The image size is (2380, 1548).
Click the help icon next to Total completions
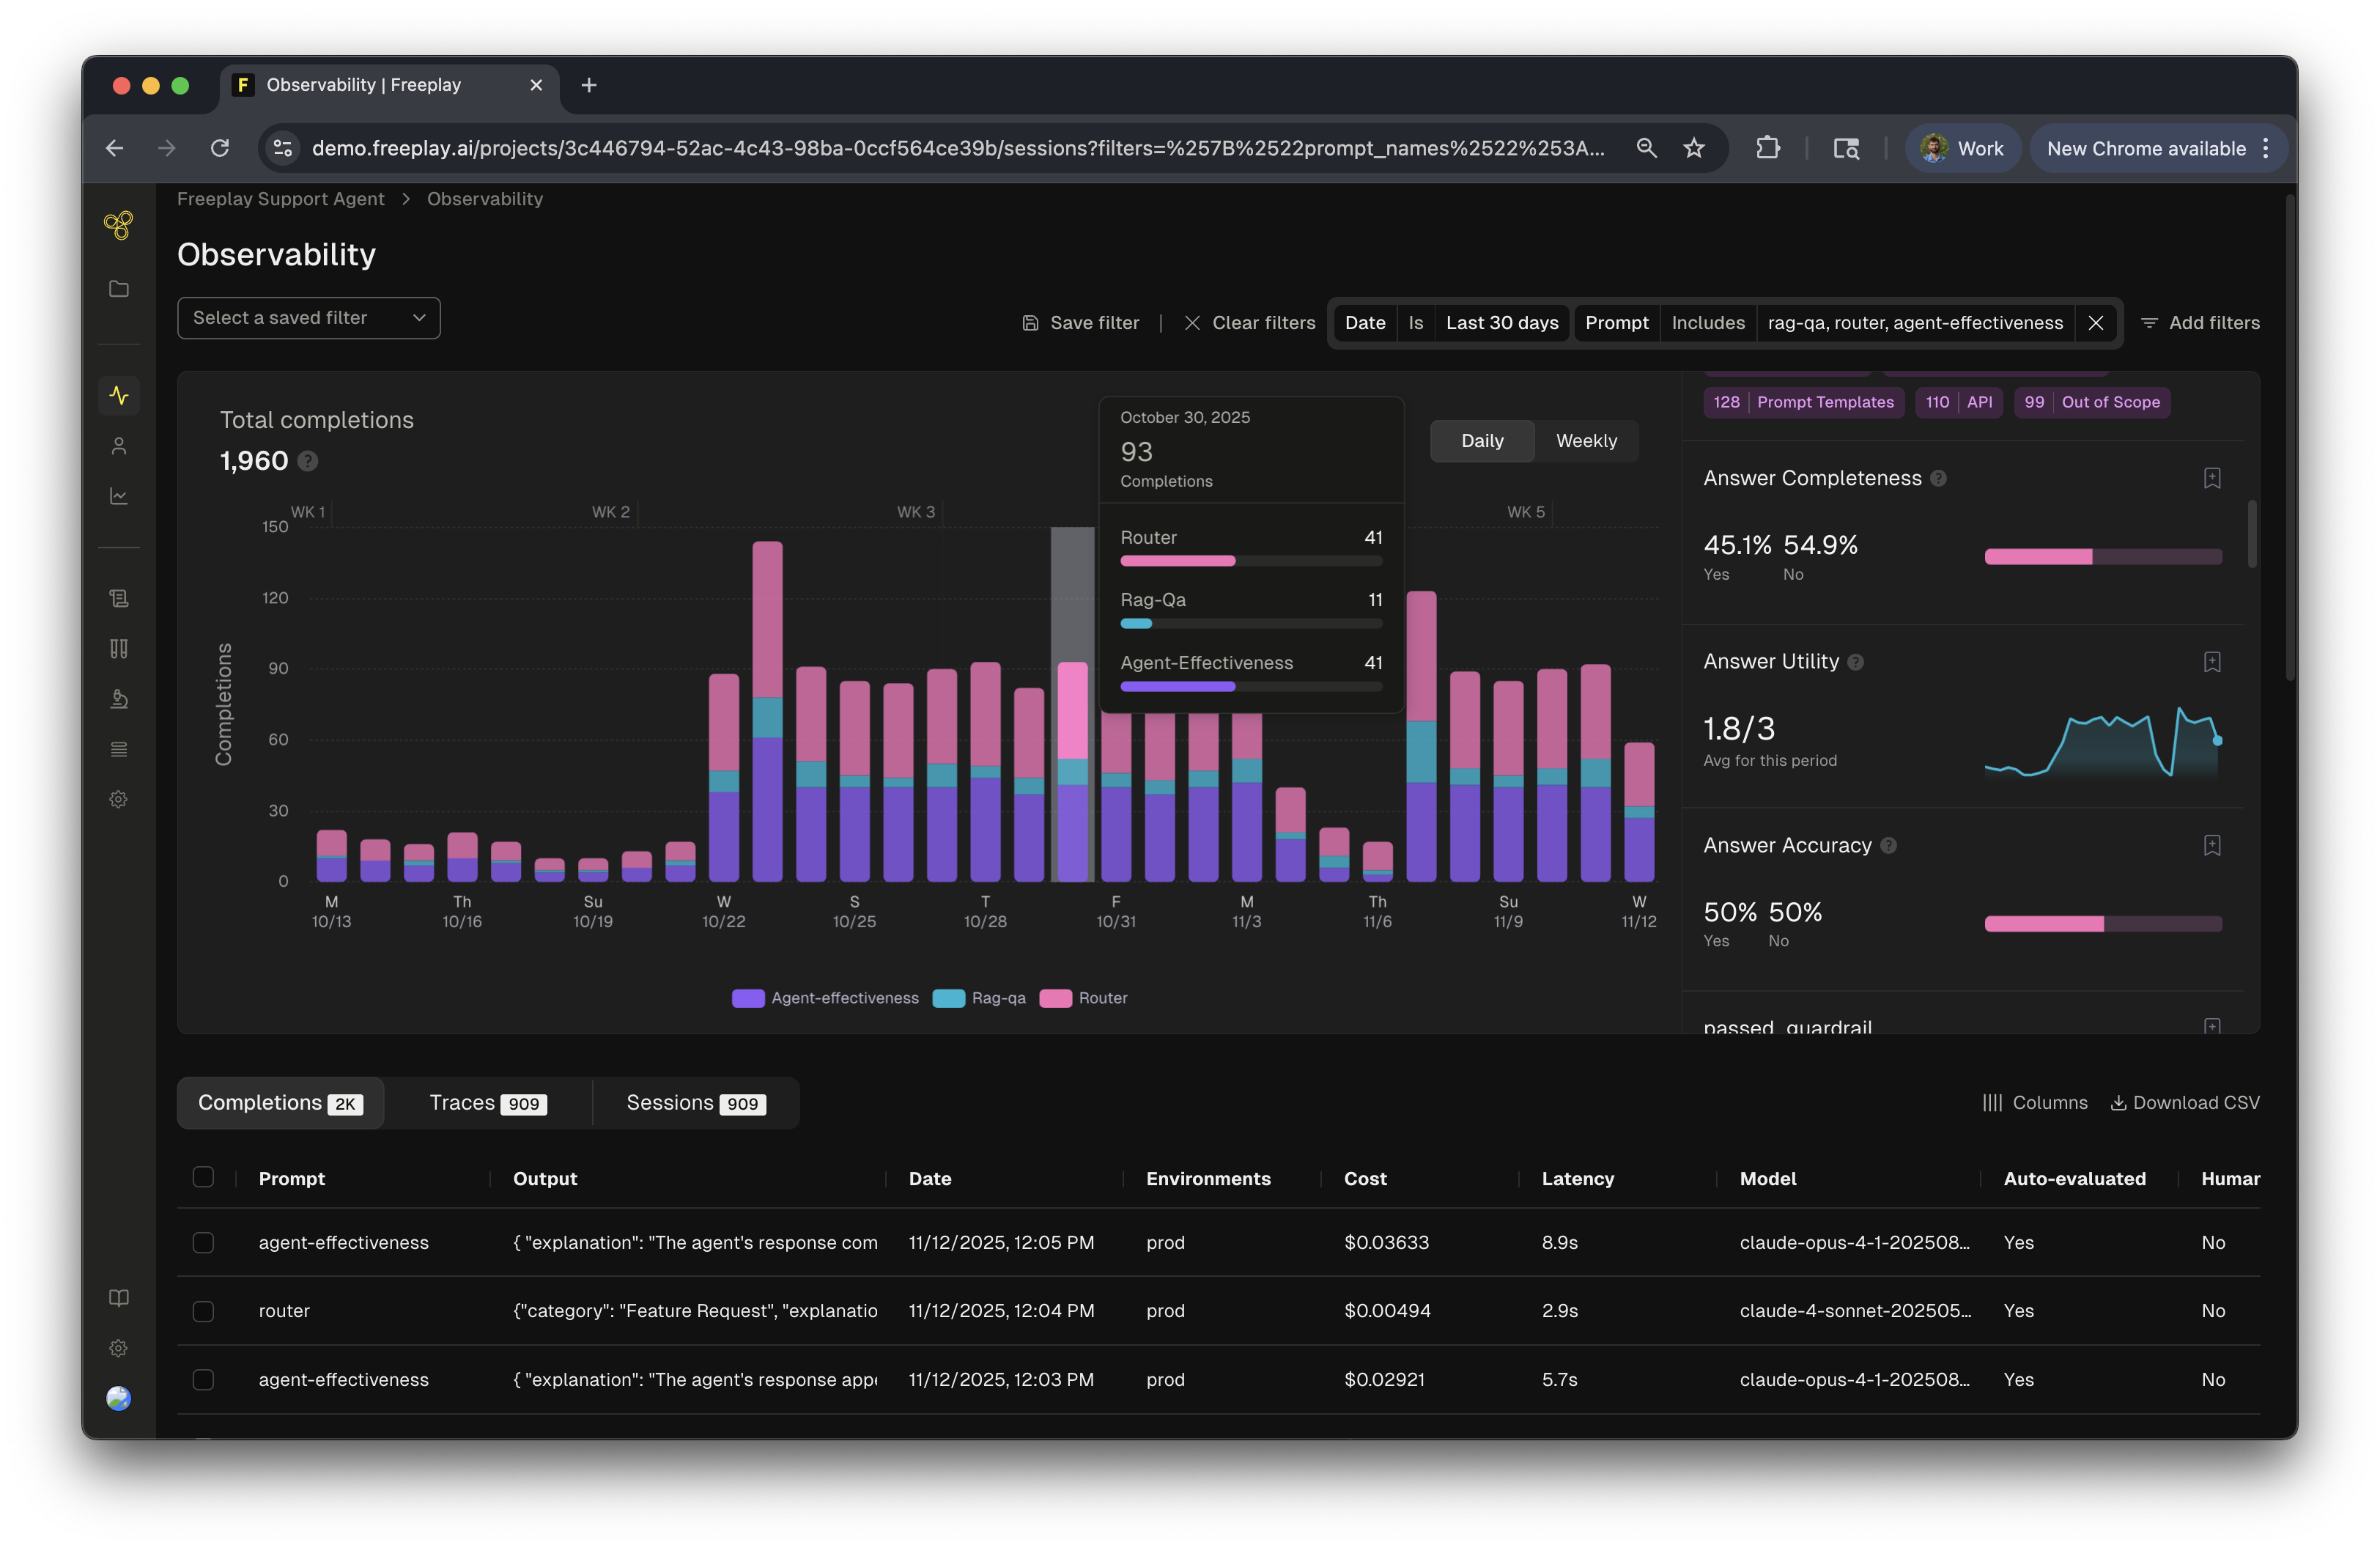pyautogui.click(x=308, y=461)
